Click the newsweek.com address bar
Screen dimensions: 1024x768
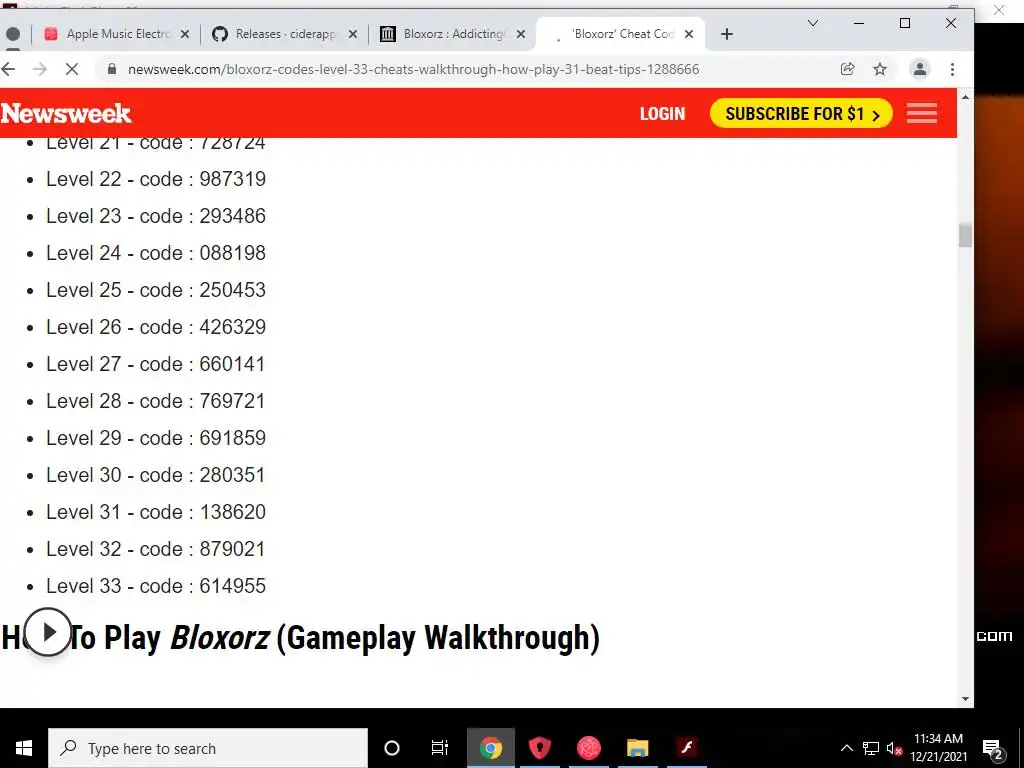pos(413,69)
